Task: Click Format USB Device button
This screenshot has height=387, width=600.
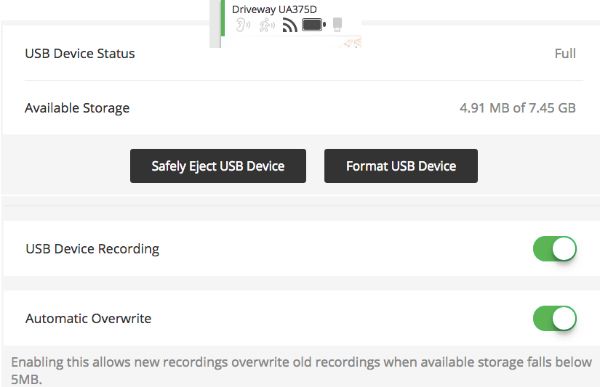Action: click(401, 166)
